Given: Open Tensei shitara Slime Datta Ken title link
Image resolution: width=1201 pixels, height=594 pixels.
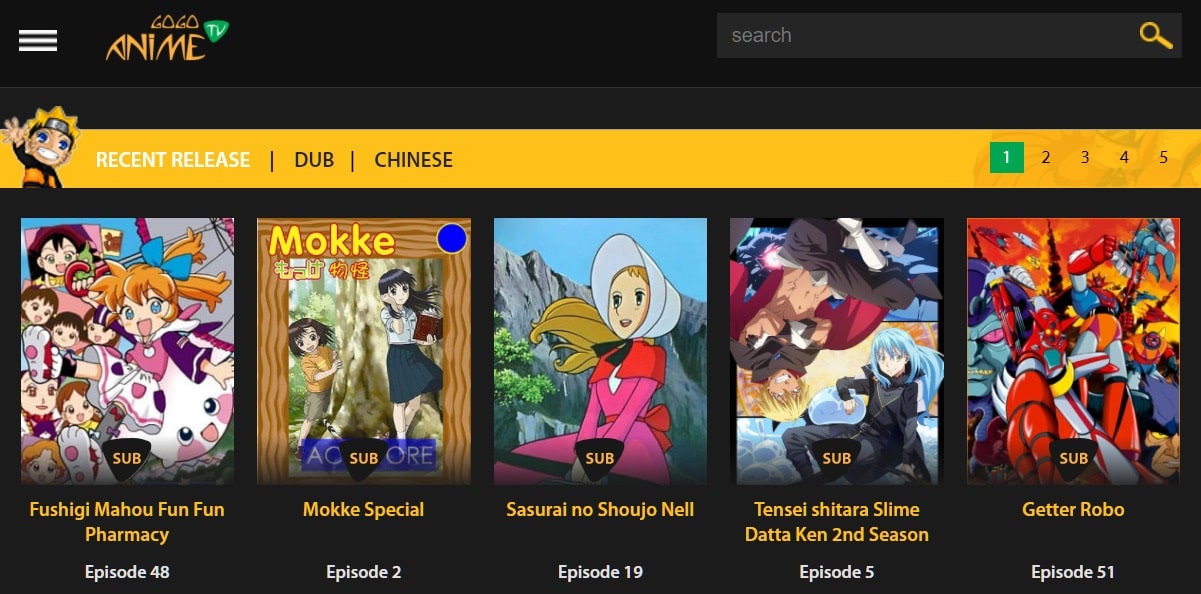Looking at the screenshot, I should coord(837,522).
